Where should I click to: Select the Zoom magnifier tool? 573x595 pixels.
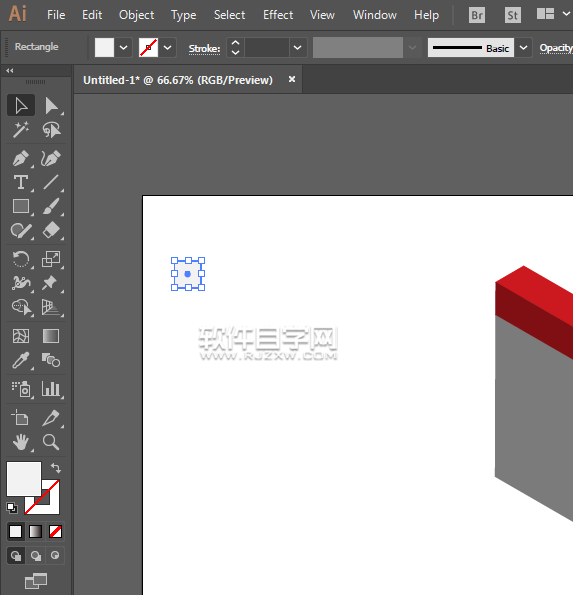51,442
